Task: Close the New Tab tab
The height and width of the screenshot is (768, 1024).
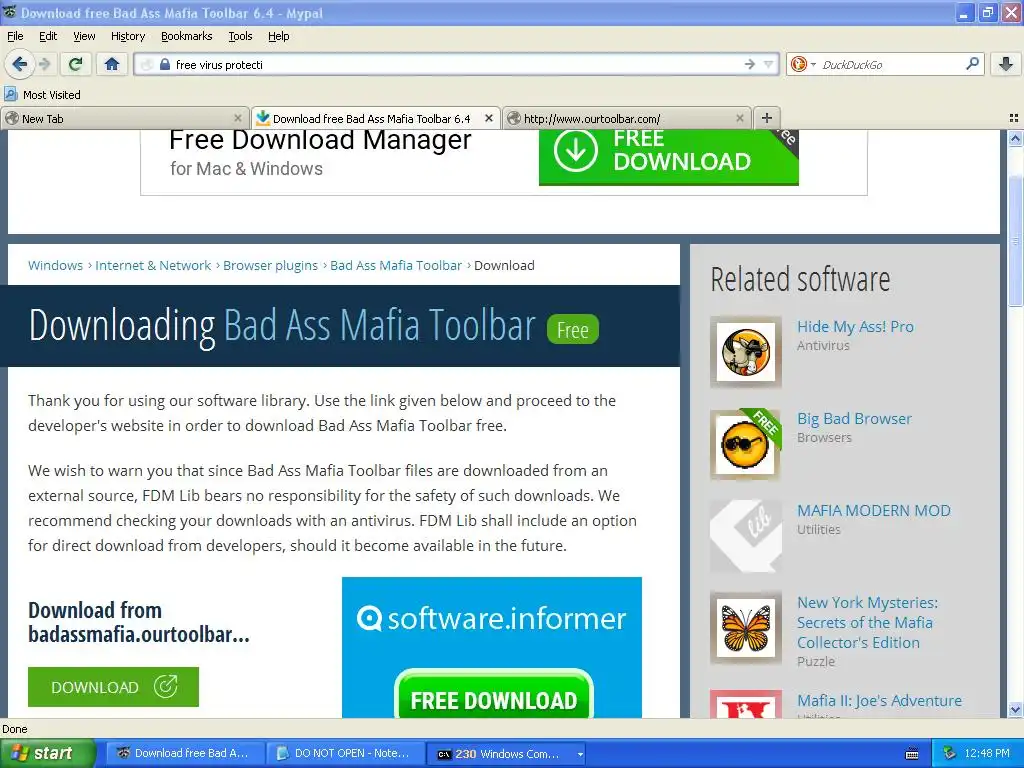Action: coord(238,118)
